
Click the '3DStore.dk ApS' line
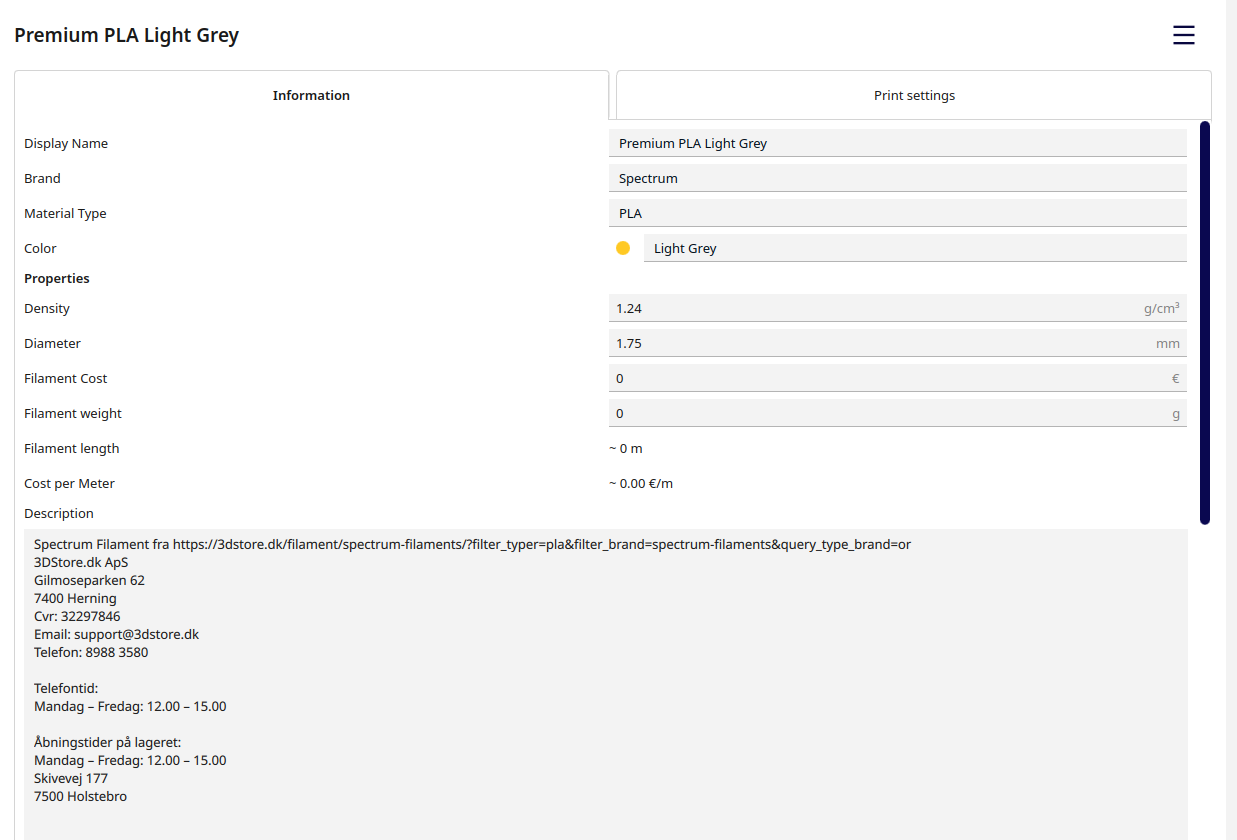(81, 562)
